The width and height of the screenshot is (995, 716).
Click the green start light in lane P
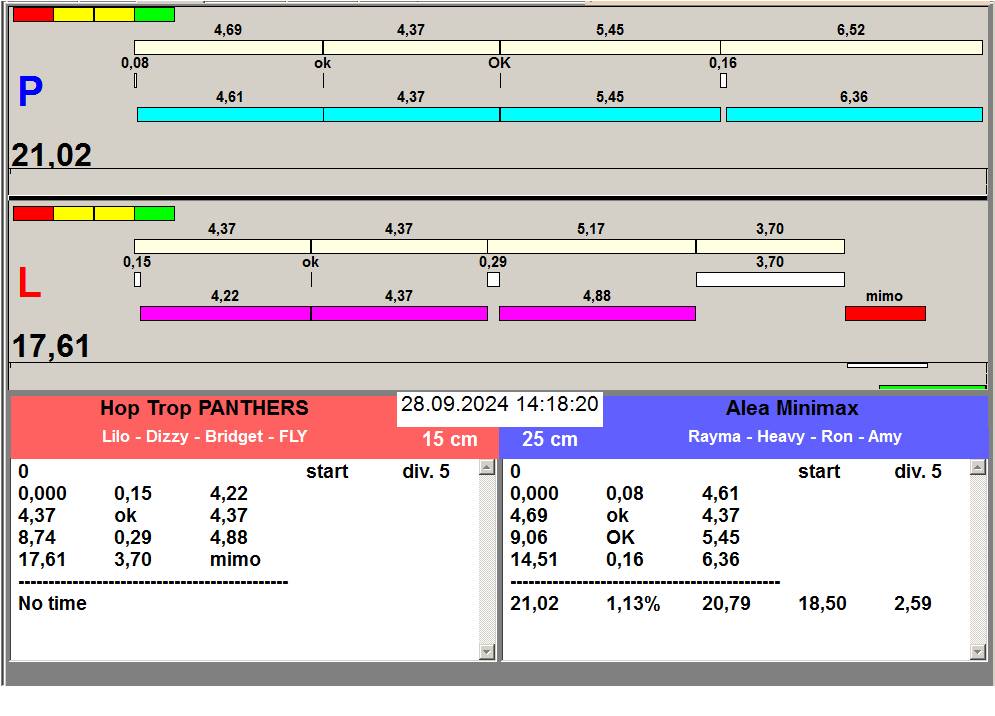154,15
